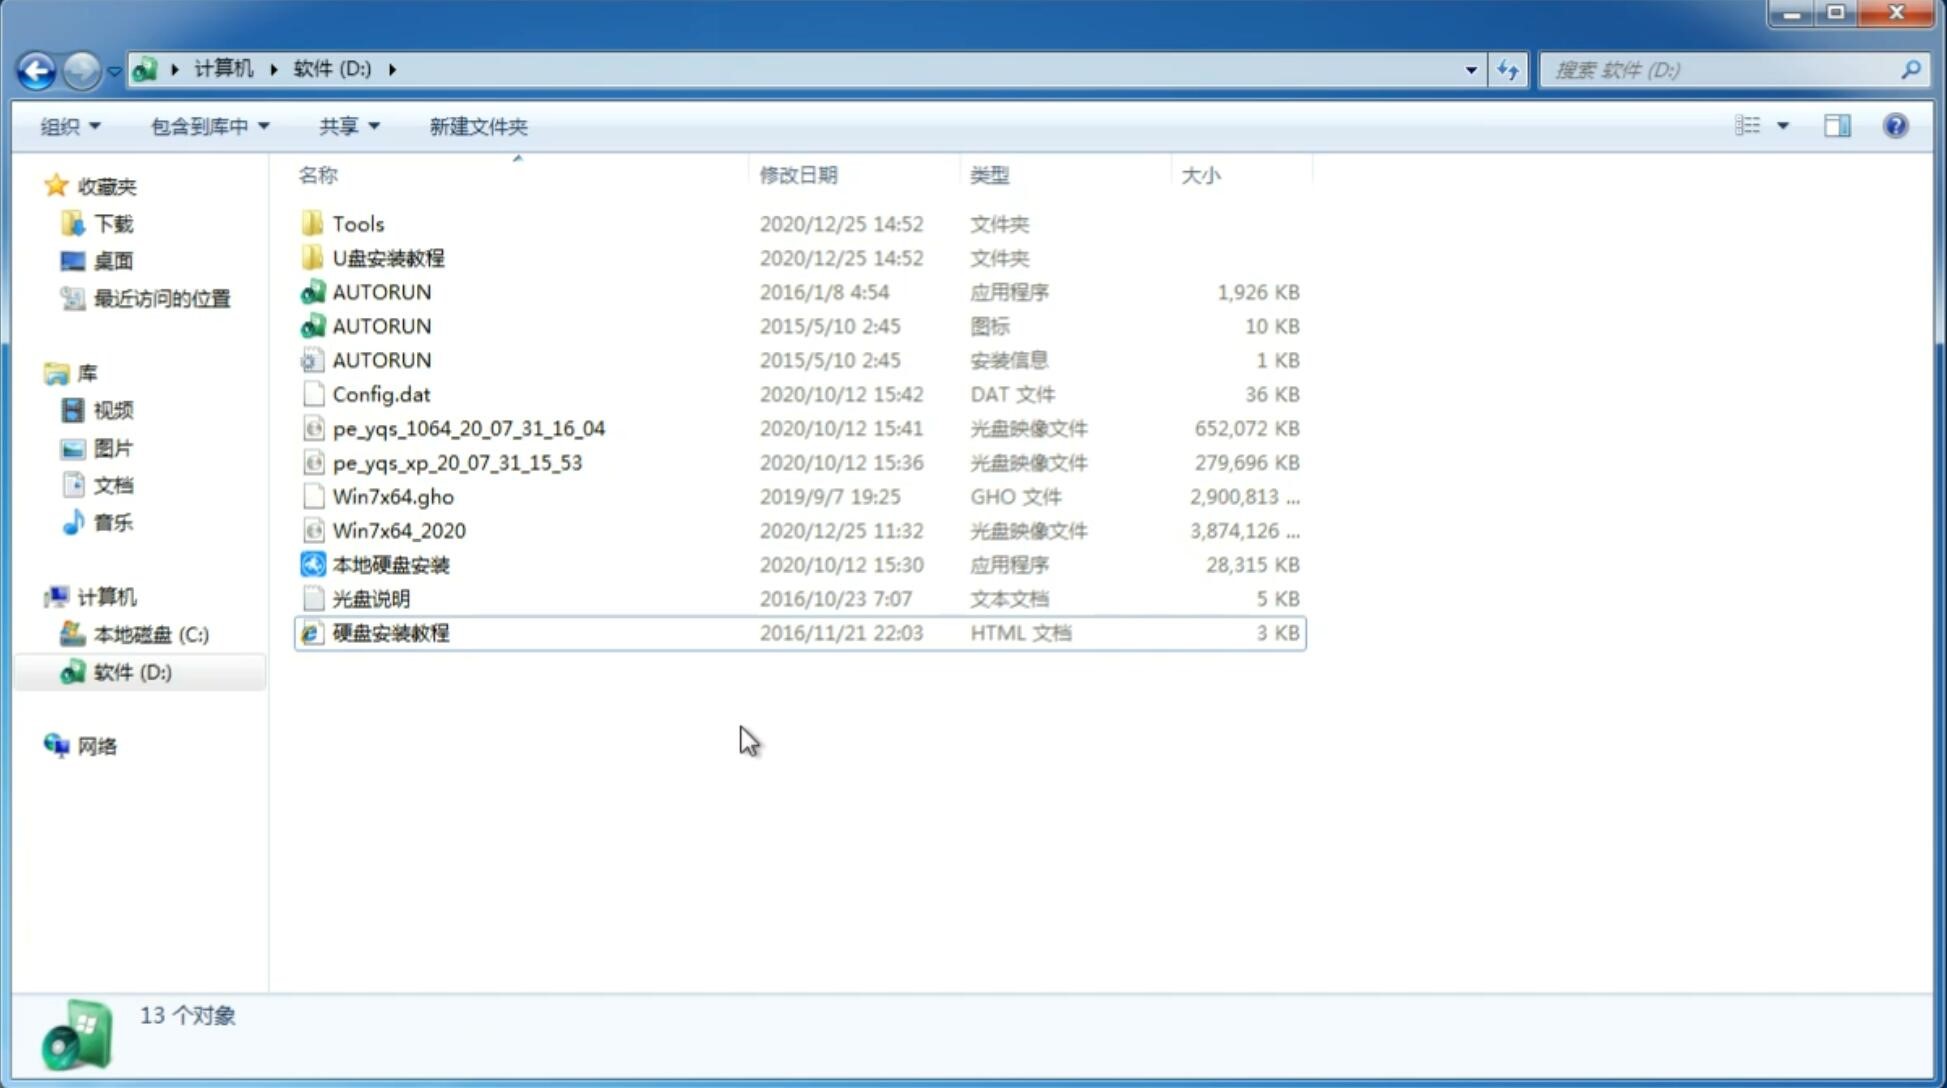
Task: Open the Tools folder
Action: point(357,223)
